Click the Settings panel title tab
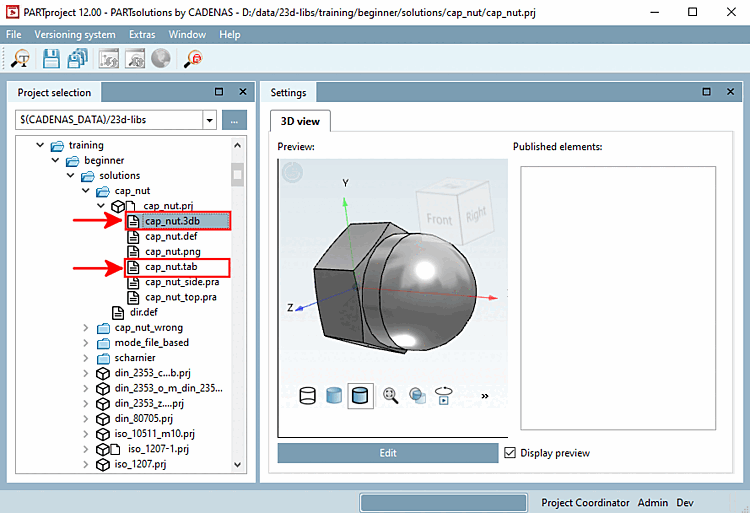750x513 pixels. (x=288, y=93)
